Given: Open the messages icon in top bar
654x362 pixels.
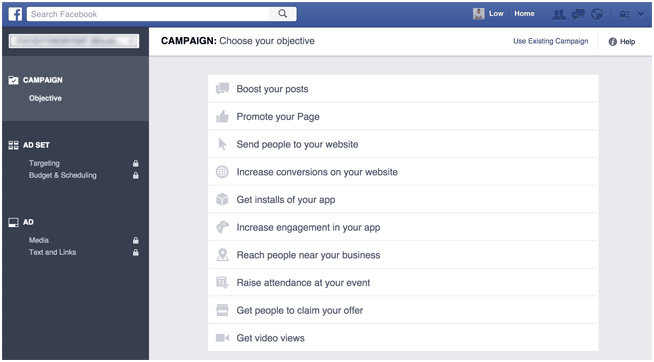Looking at the screenshot, I should click(x=578, y=14).
